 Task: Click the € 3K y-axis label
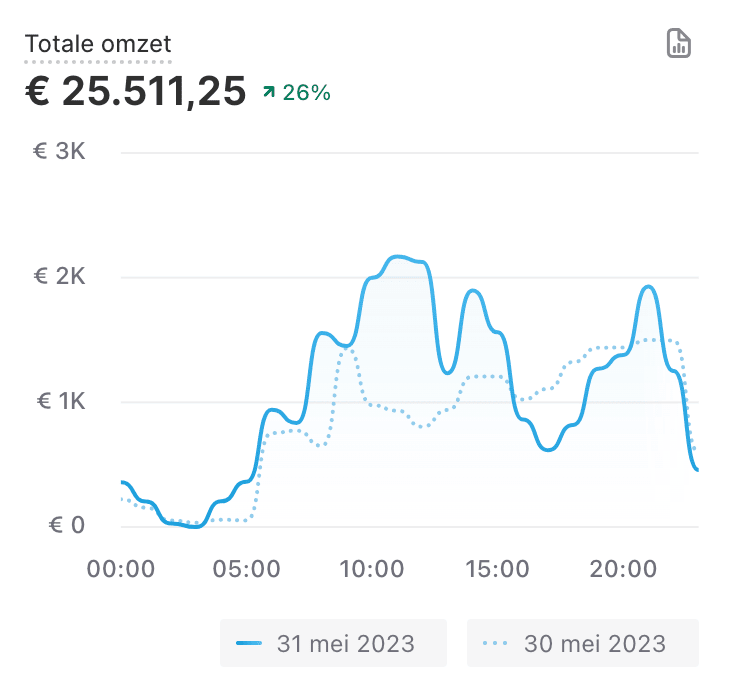[x=60, y=152]
